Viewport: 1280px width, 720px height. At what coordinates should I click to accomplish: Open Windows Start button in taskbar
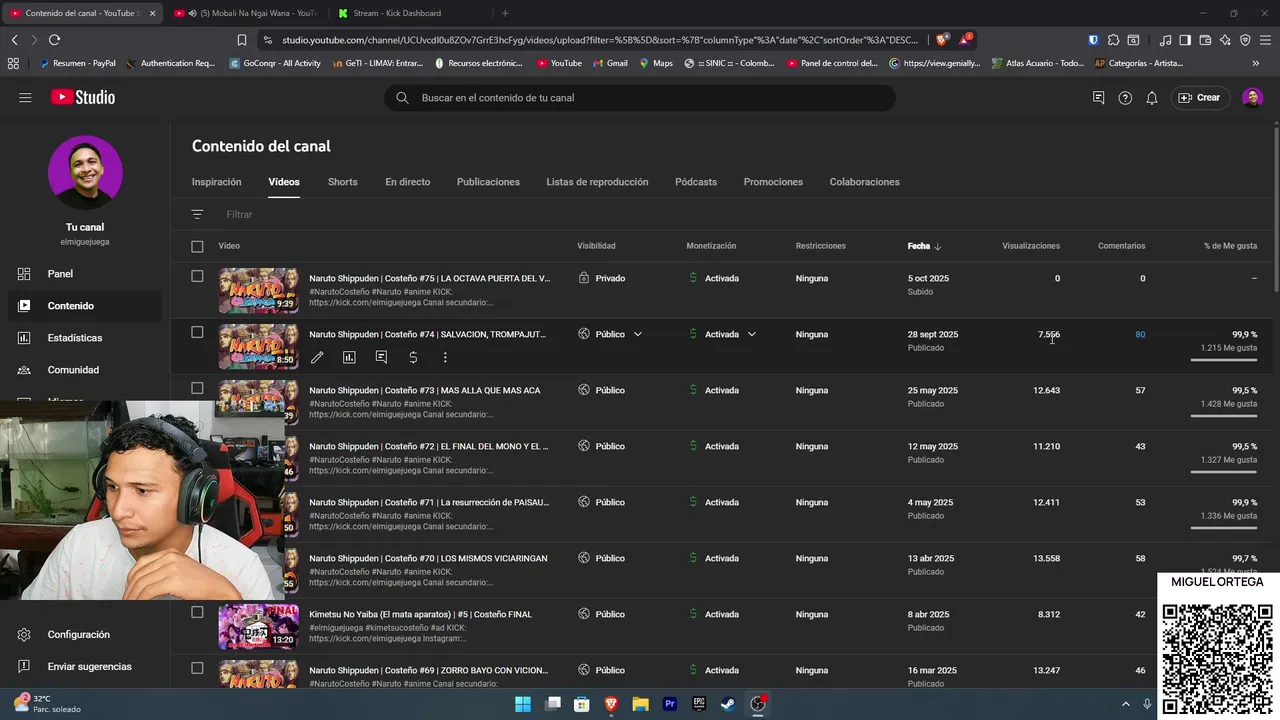(x=523, y=704)
